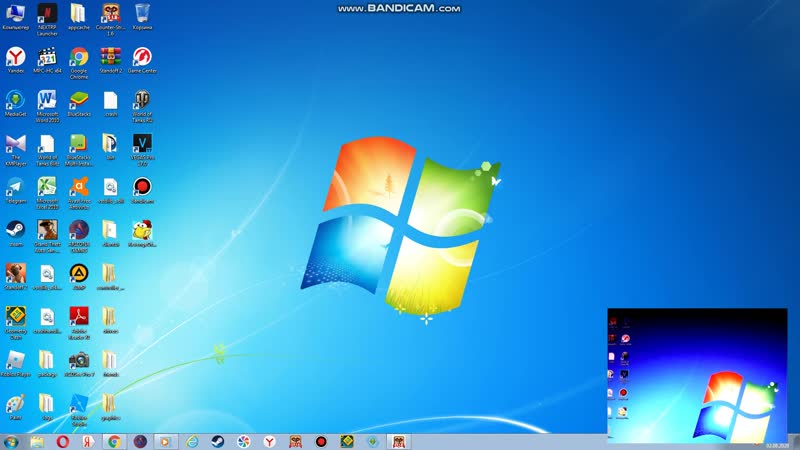
Task: Select the Steam desktop icon
Action: [15, 234]
